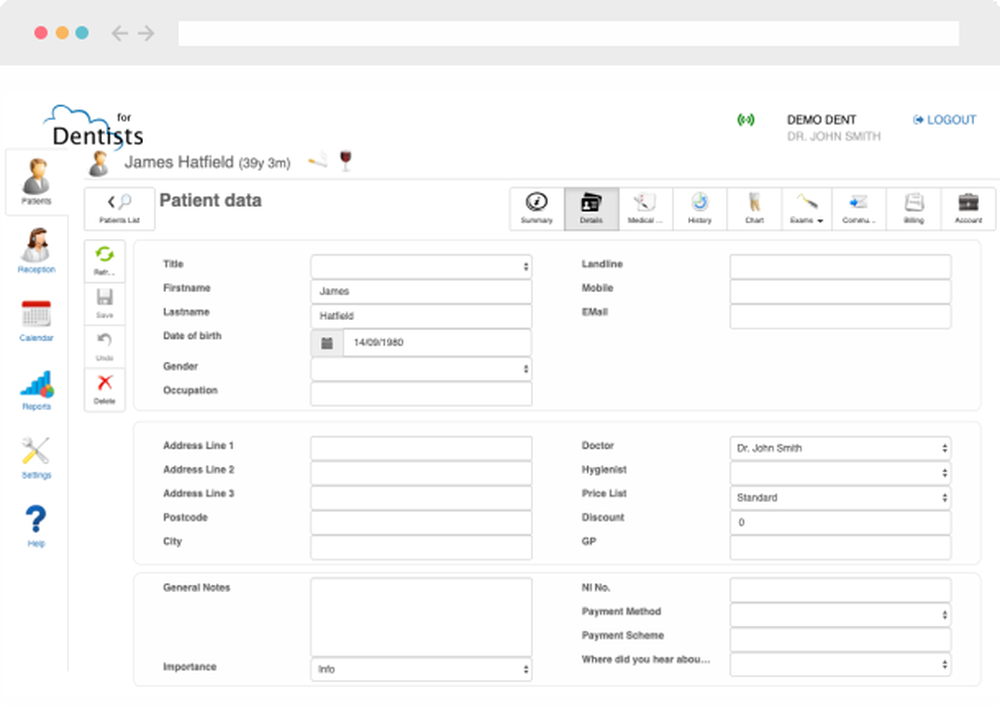The height and width of the screenshot is (708, 1000).
Task: Click LOGOUT to sign out
Action: click(944, 119)
